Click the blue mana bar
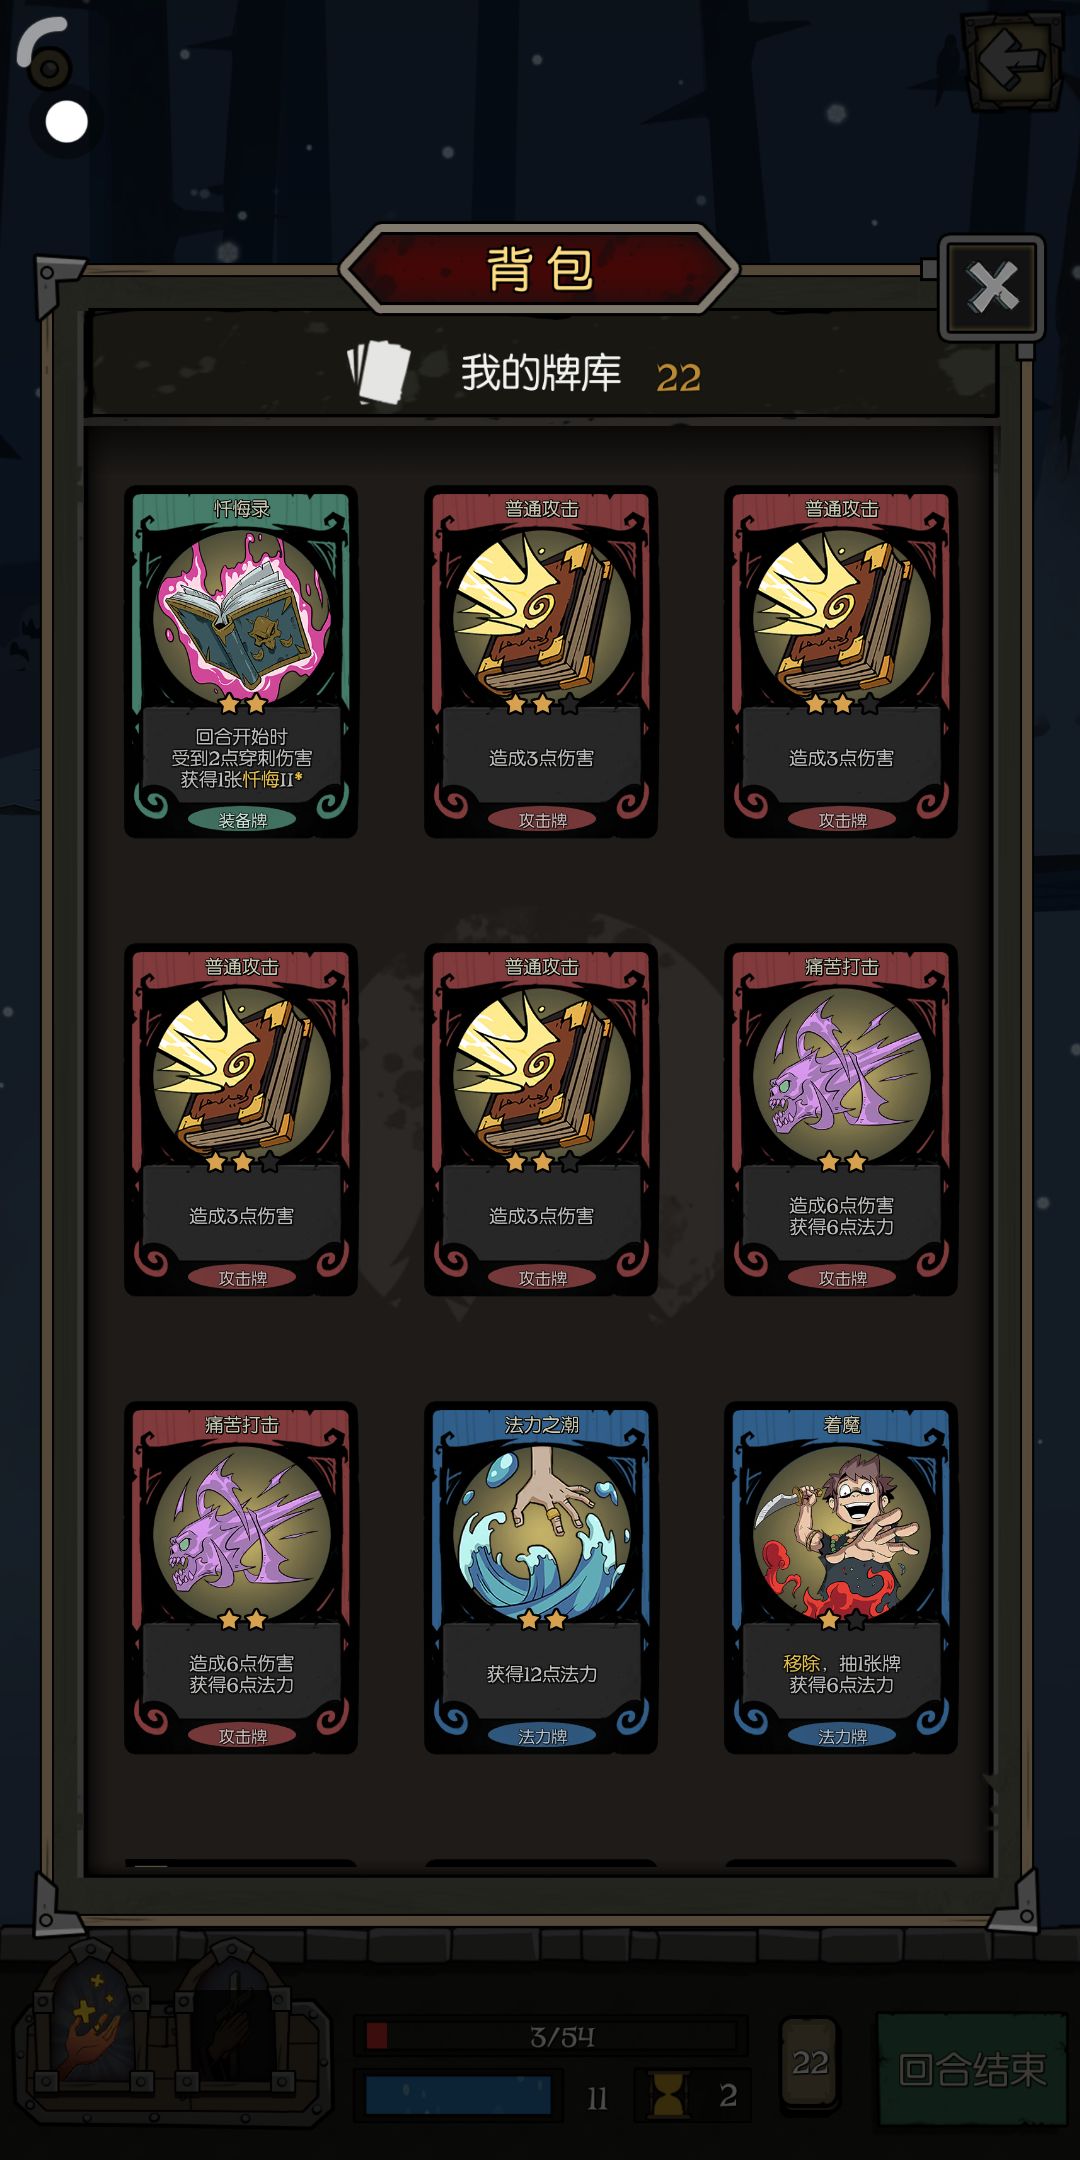Screen dimensions: 1080x2160 [x=458, y=2094]
